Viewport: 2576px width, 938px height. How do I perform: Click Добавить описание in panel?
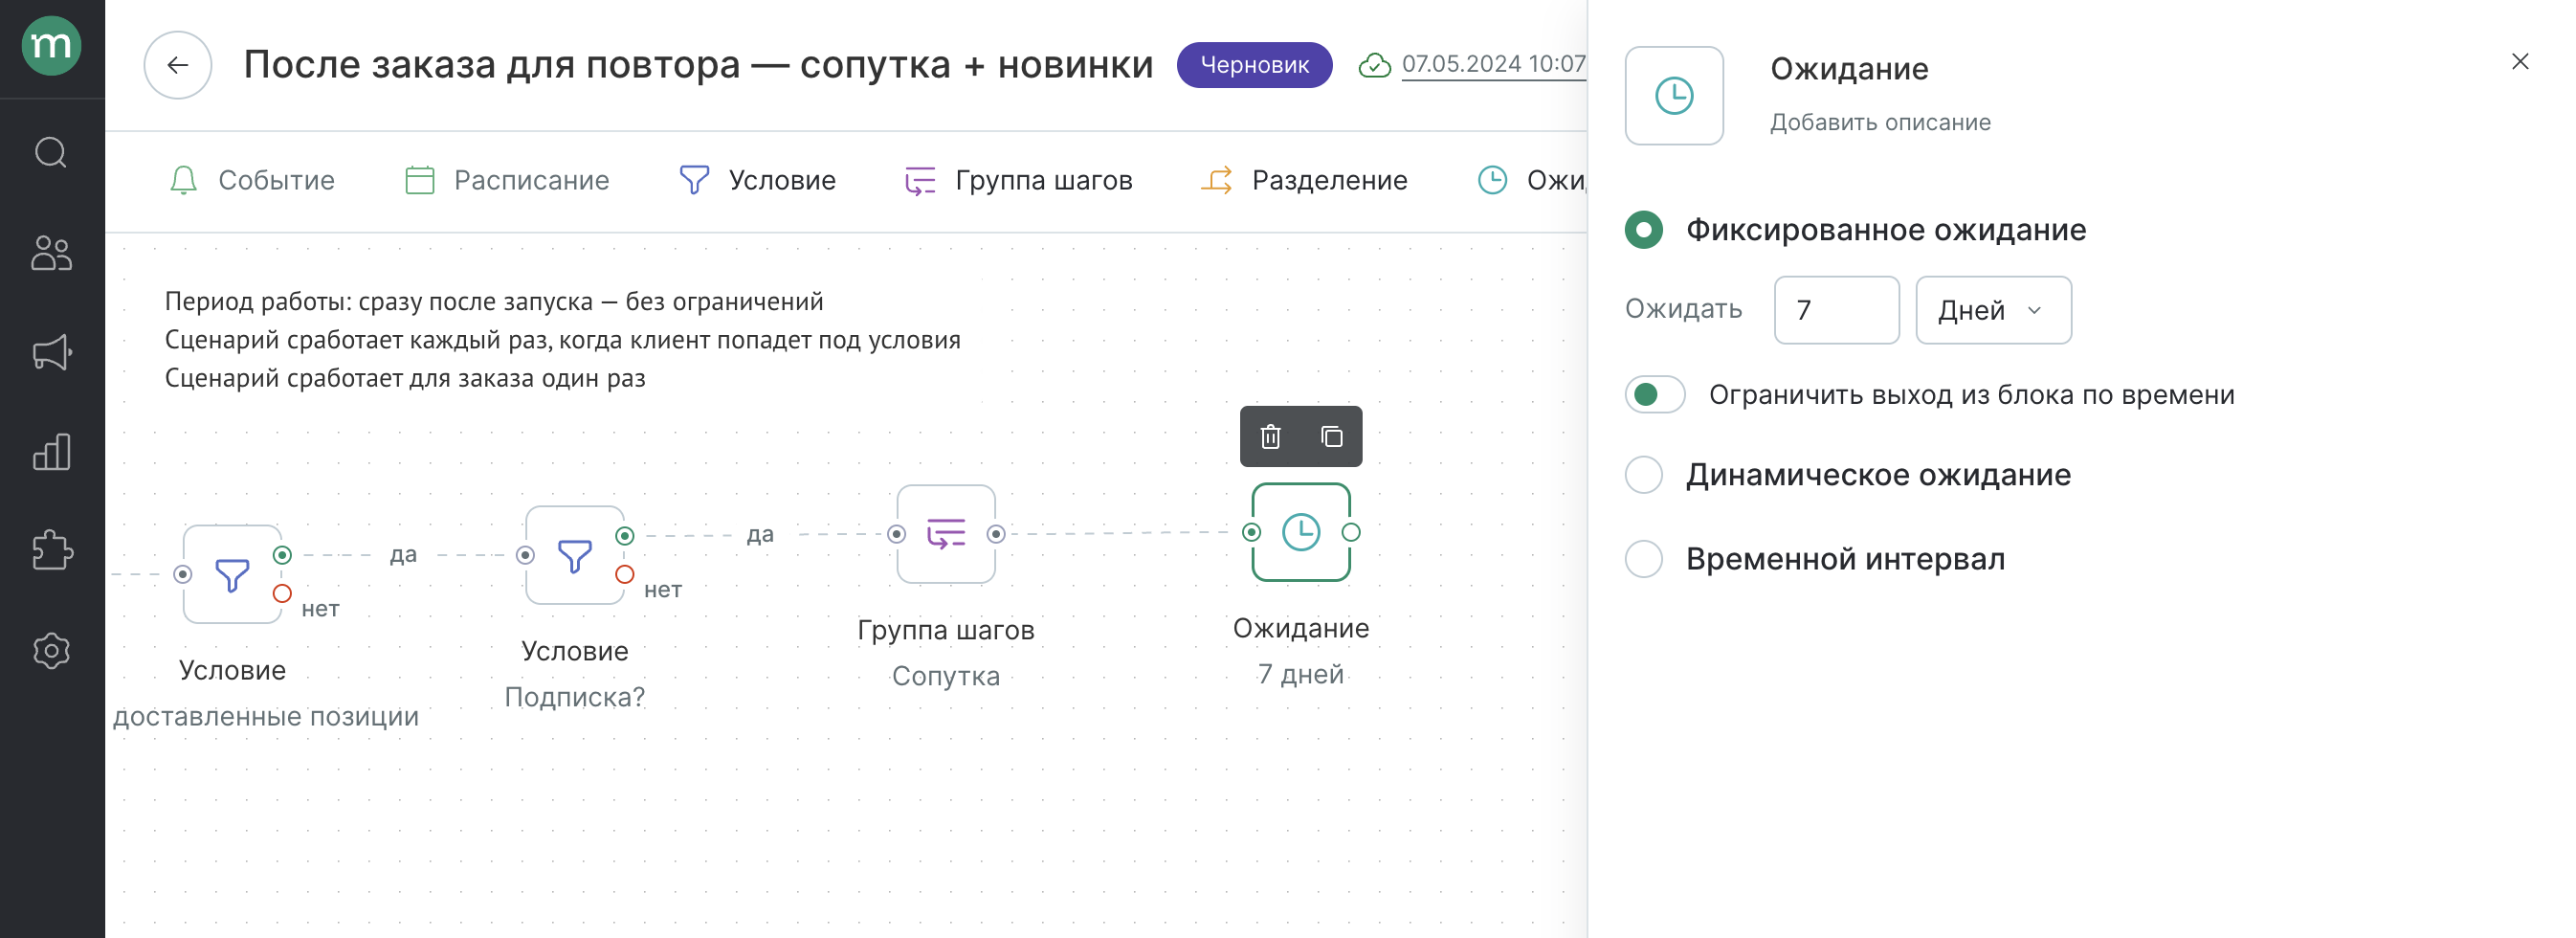point(1880,122)
